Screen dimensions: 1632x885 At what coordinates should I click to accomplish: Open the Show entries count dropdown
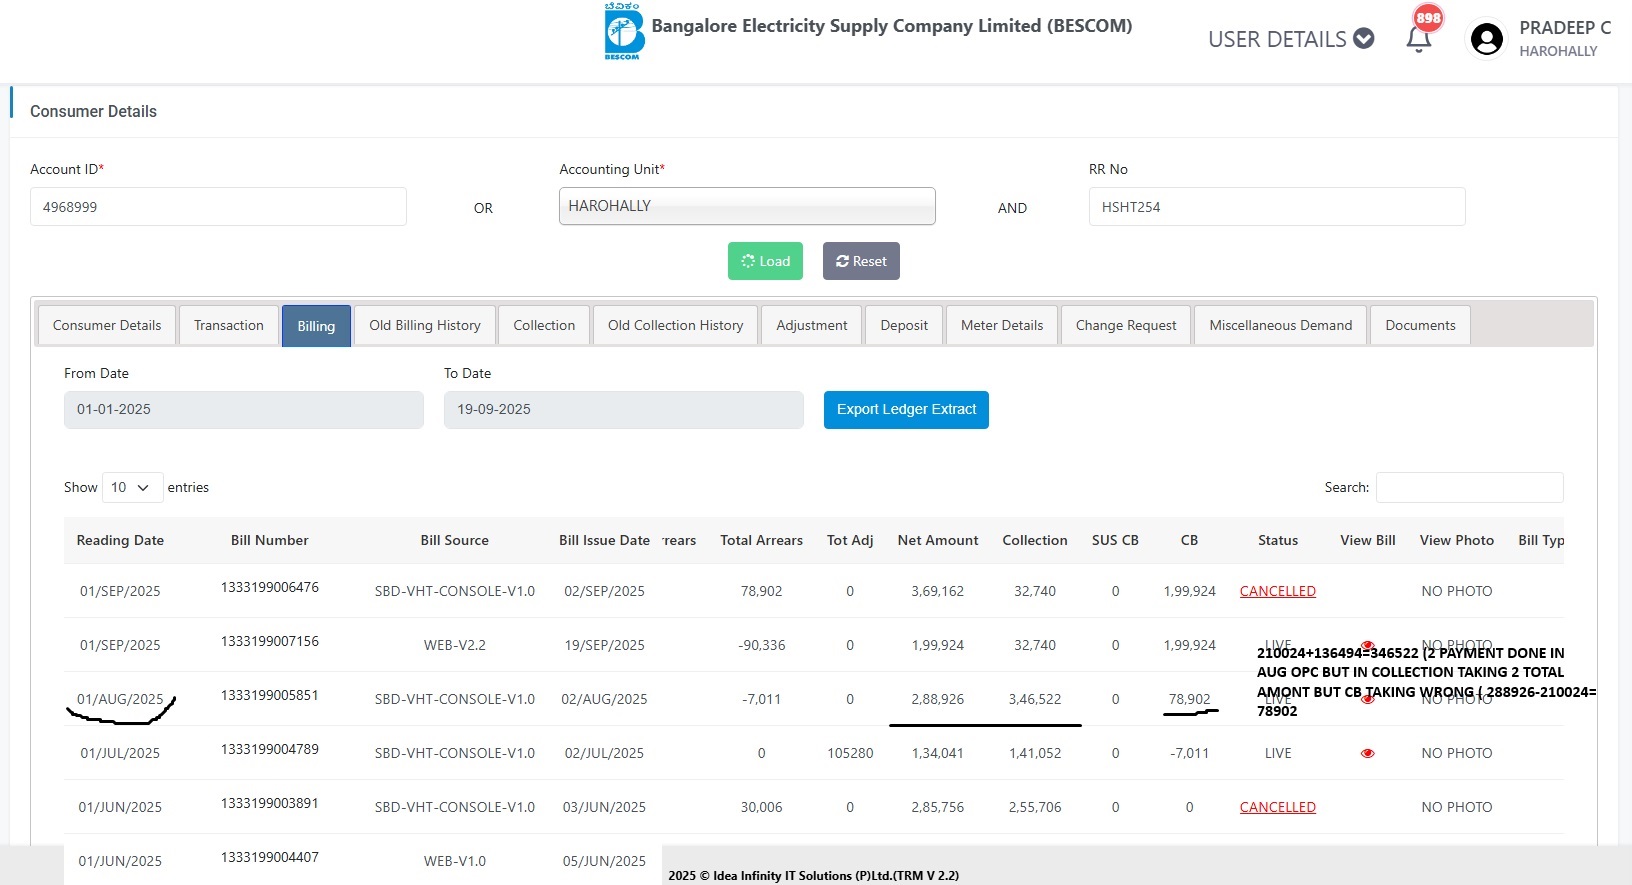pyautogui.click(x=131, y=487)
